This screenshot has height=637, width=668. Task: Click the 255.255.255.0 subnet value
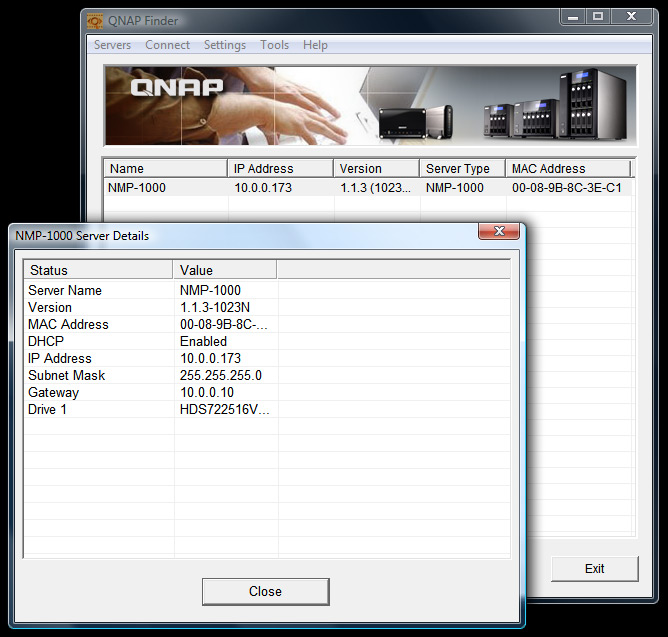[221, 375]
